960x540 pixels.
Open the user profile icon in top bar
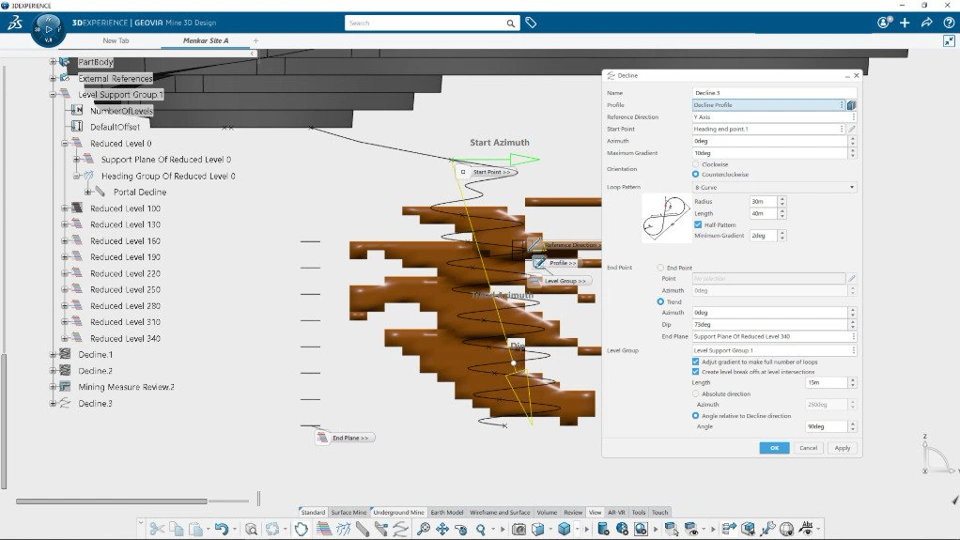883,23
